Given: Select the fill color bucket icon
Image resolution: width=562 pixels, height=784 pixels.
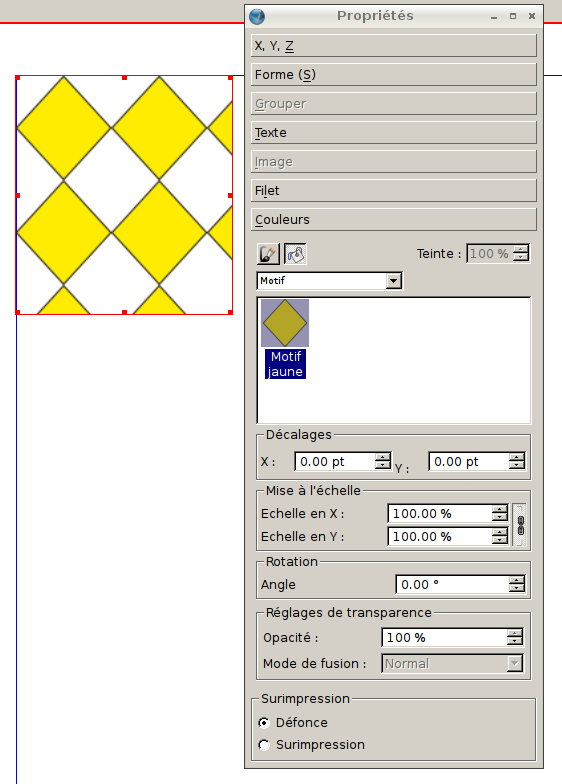Looking at the screenshot, I should [x=296, y=254].
